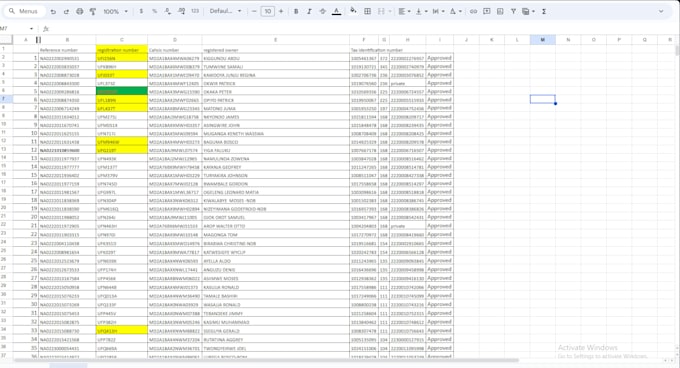
Task: Open text rotation dropdown
Action: [x=455, y=11]
